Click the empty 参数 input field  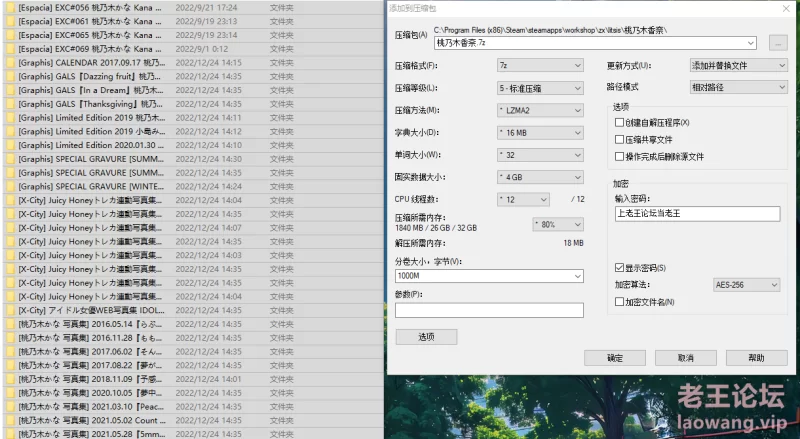pos(489,310)
